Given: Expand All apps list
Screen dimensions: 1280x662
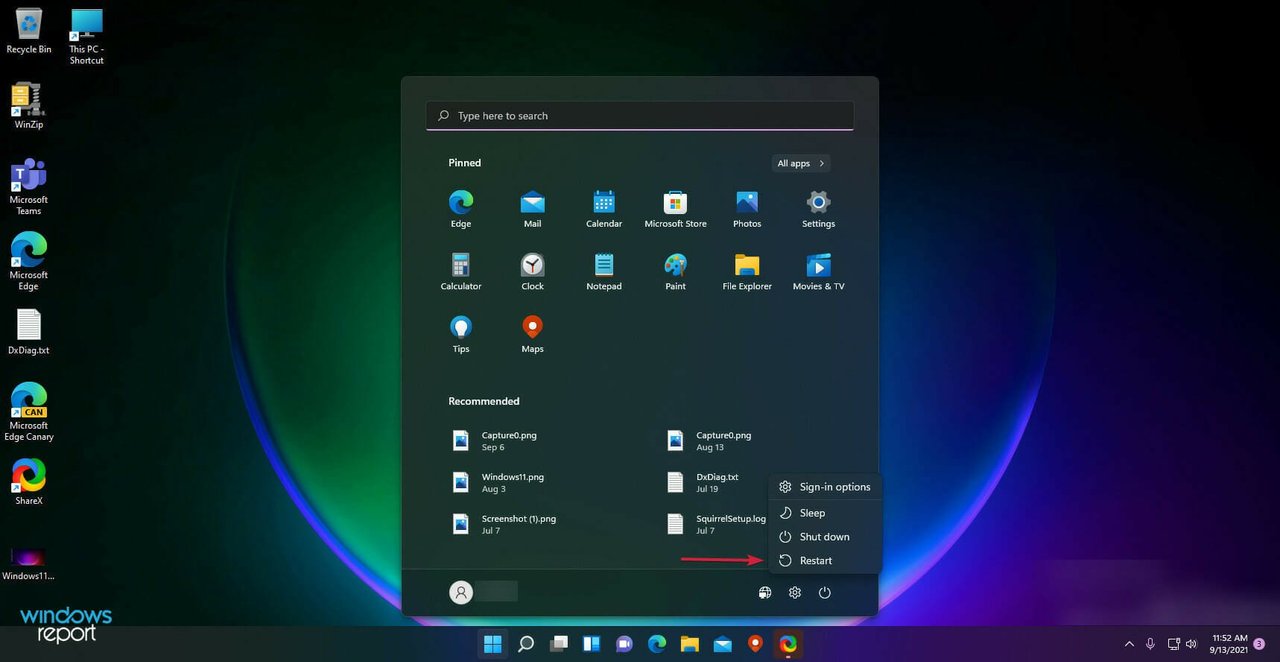Looking at the screenshot, I should click(x=801, y=163).
